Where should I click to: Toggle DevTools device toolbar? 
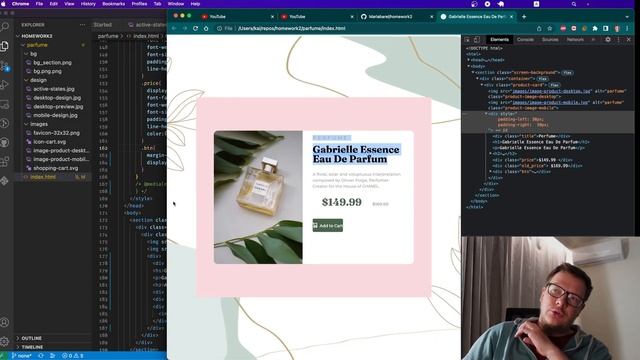click(x=477, y=40)
